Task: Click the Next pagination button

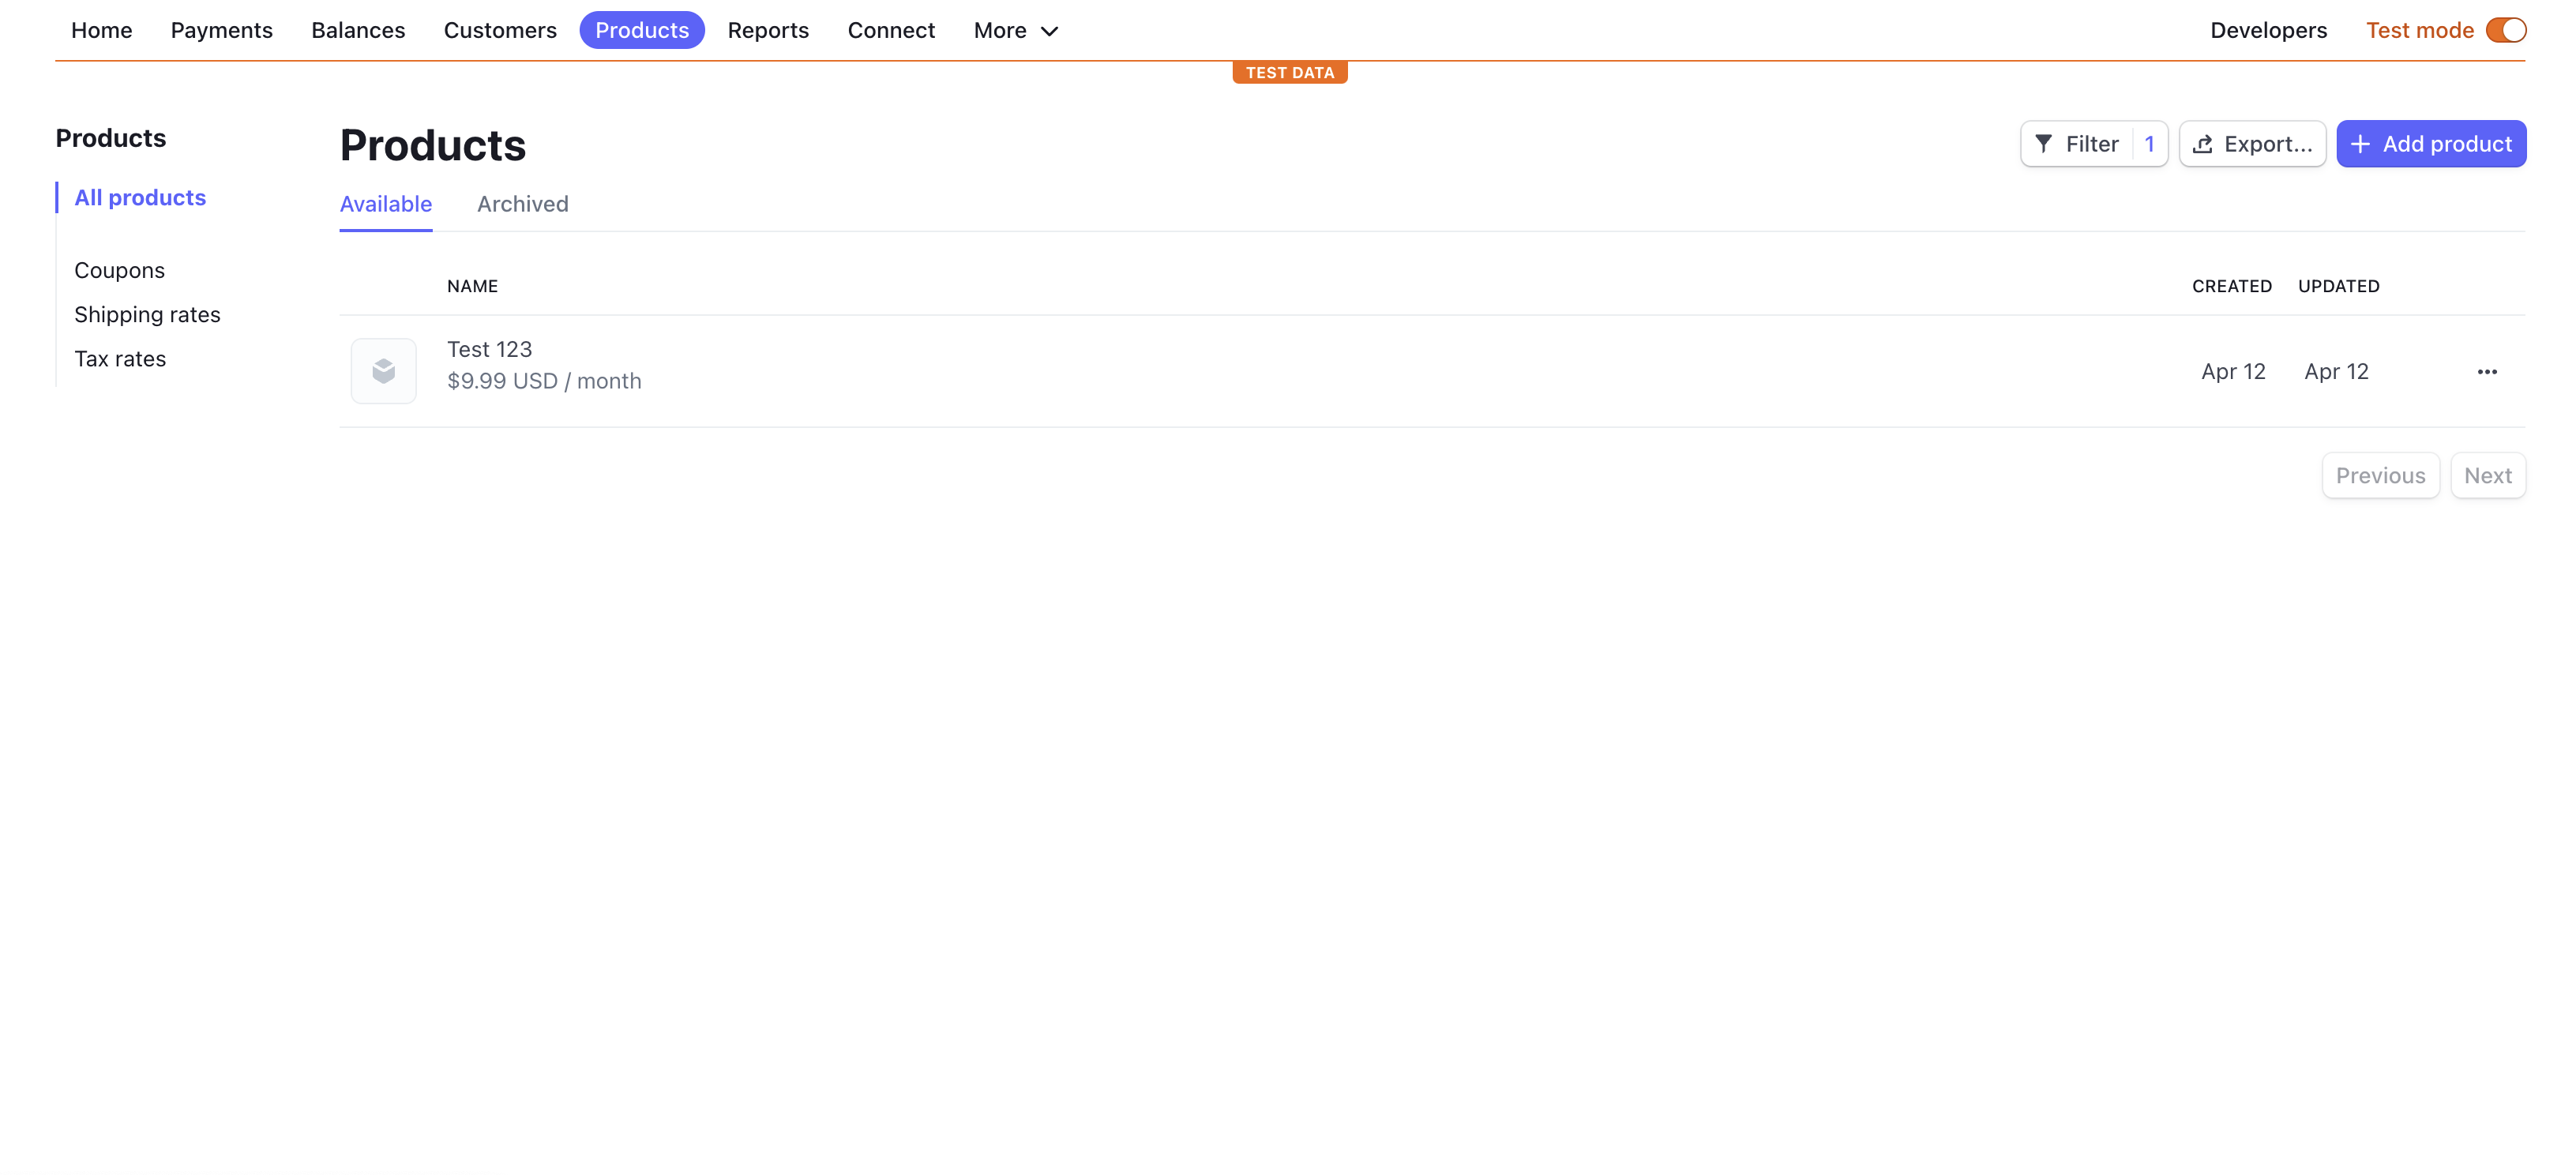Action: click(x=2487, y=476)
